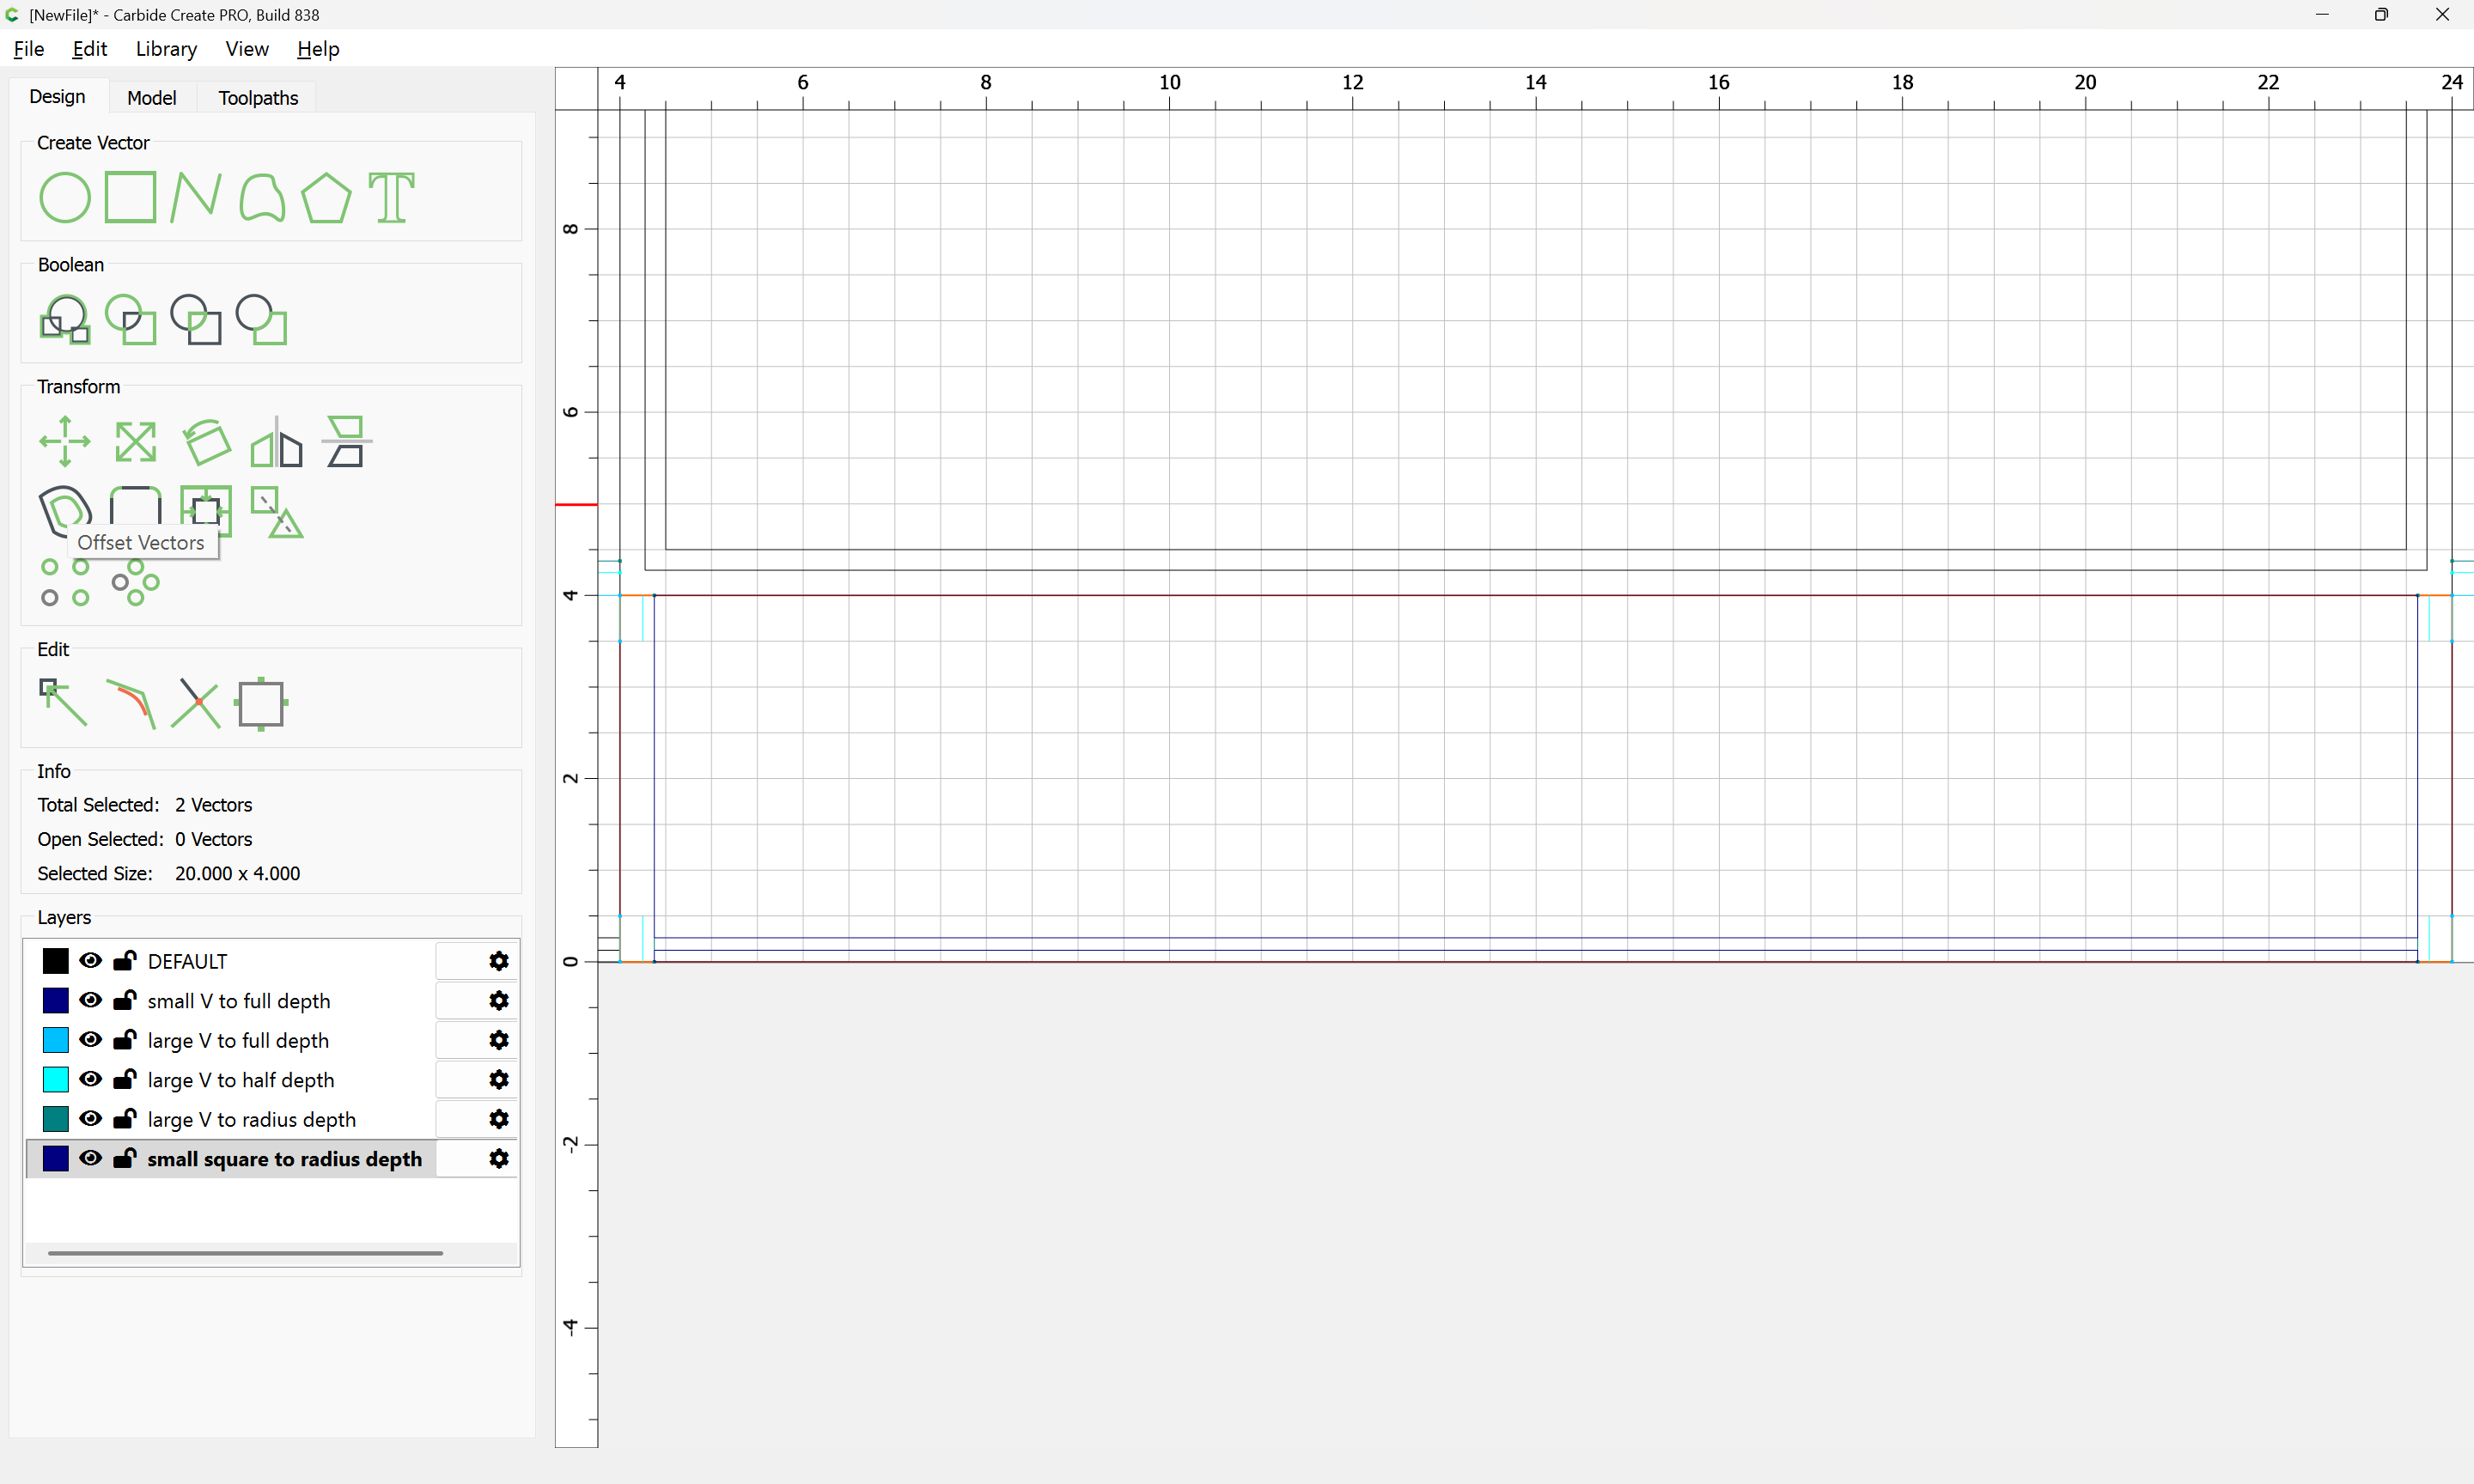
Task: Click the Layers panel horizontal scrollbar
Action: [x=245, y=1253]
